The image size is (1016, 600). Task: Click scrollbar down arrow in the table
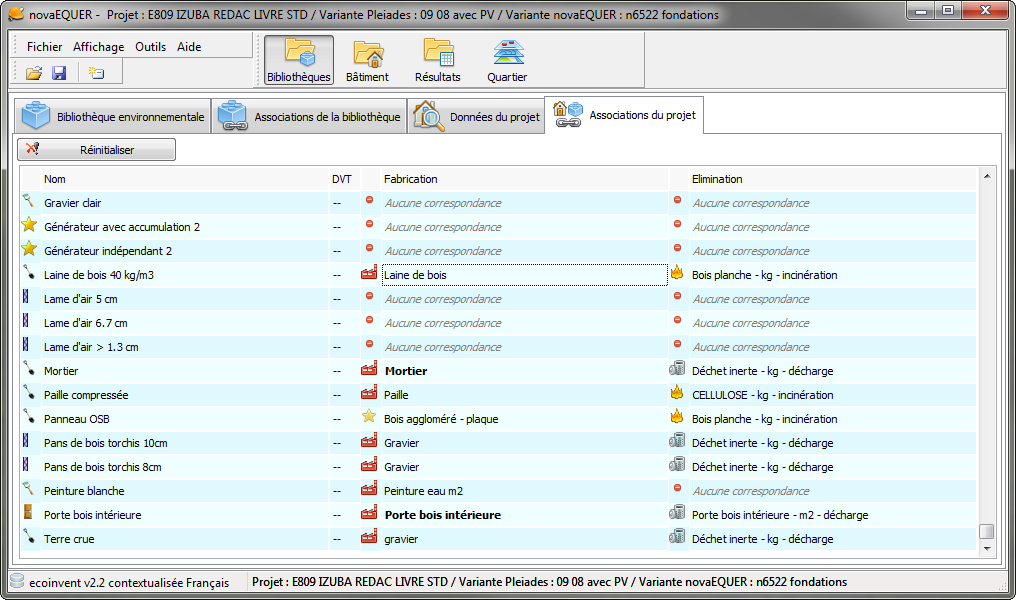click(987, 549)
